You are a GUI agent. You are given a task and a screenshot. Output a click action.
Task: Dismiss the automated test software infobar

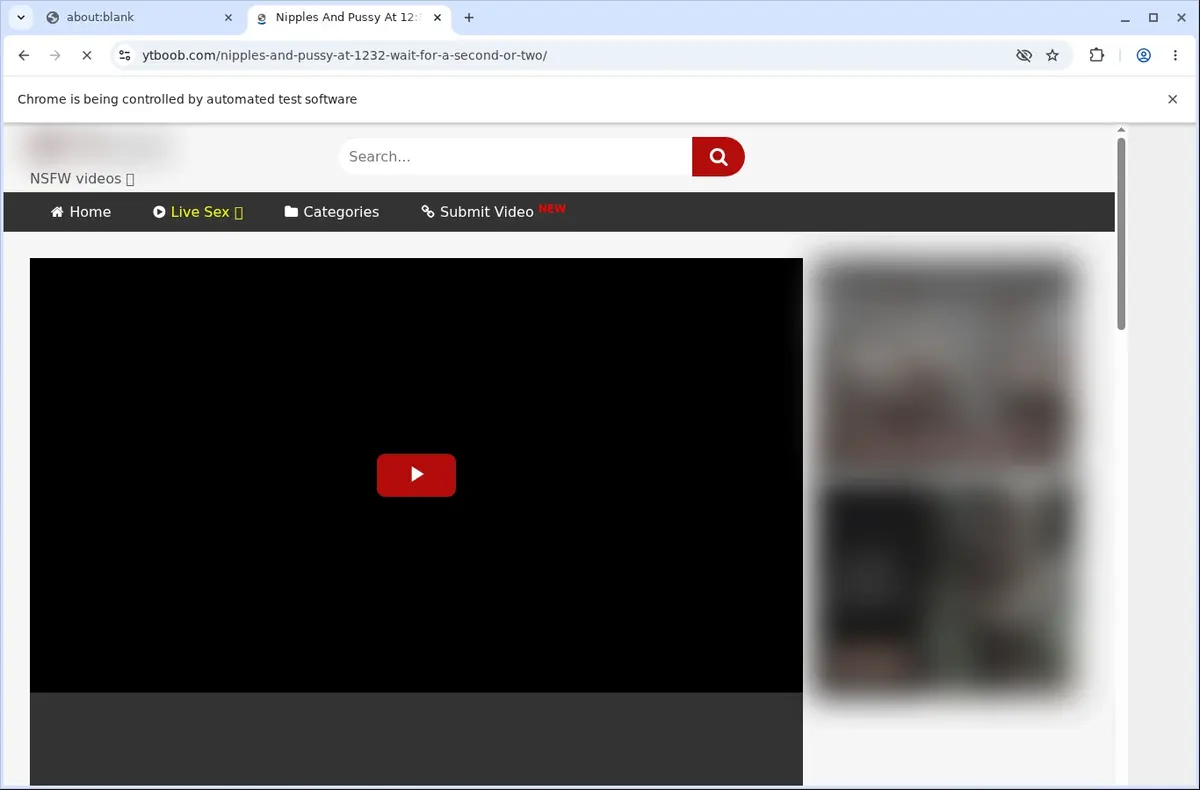(x=1173, y=99)
